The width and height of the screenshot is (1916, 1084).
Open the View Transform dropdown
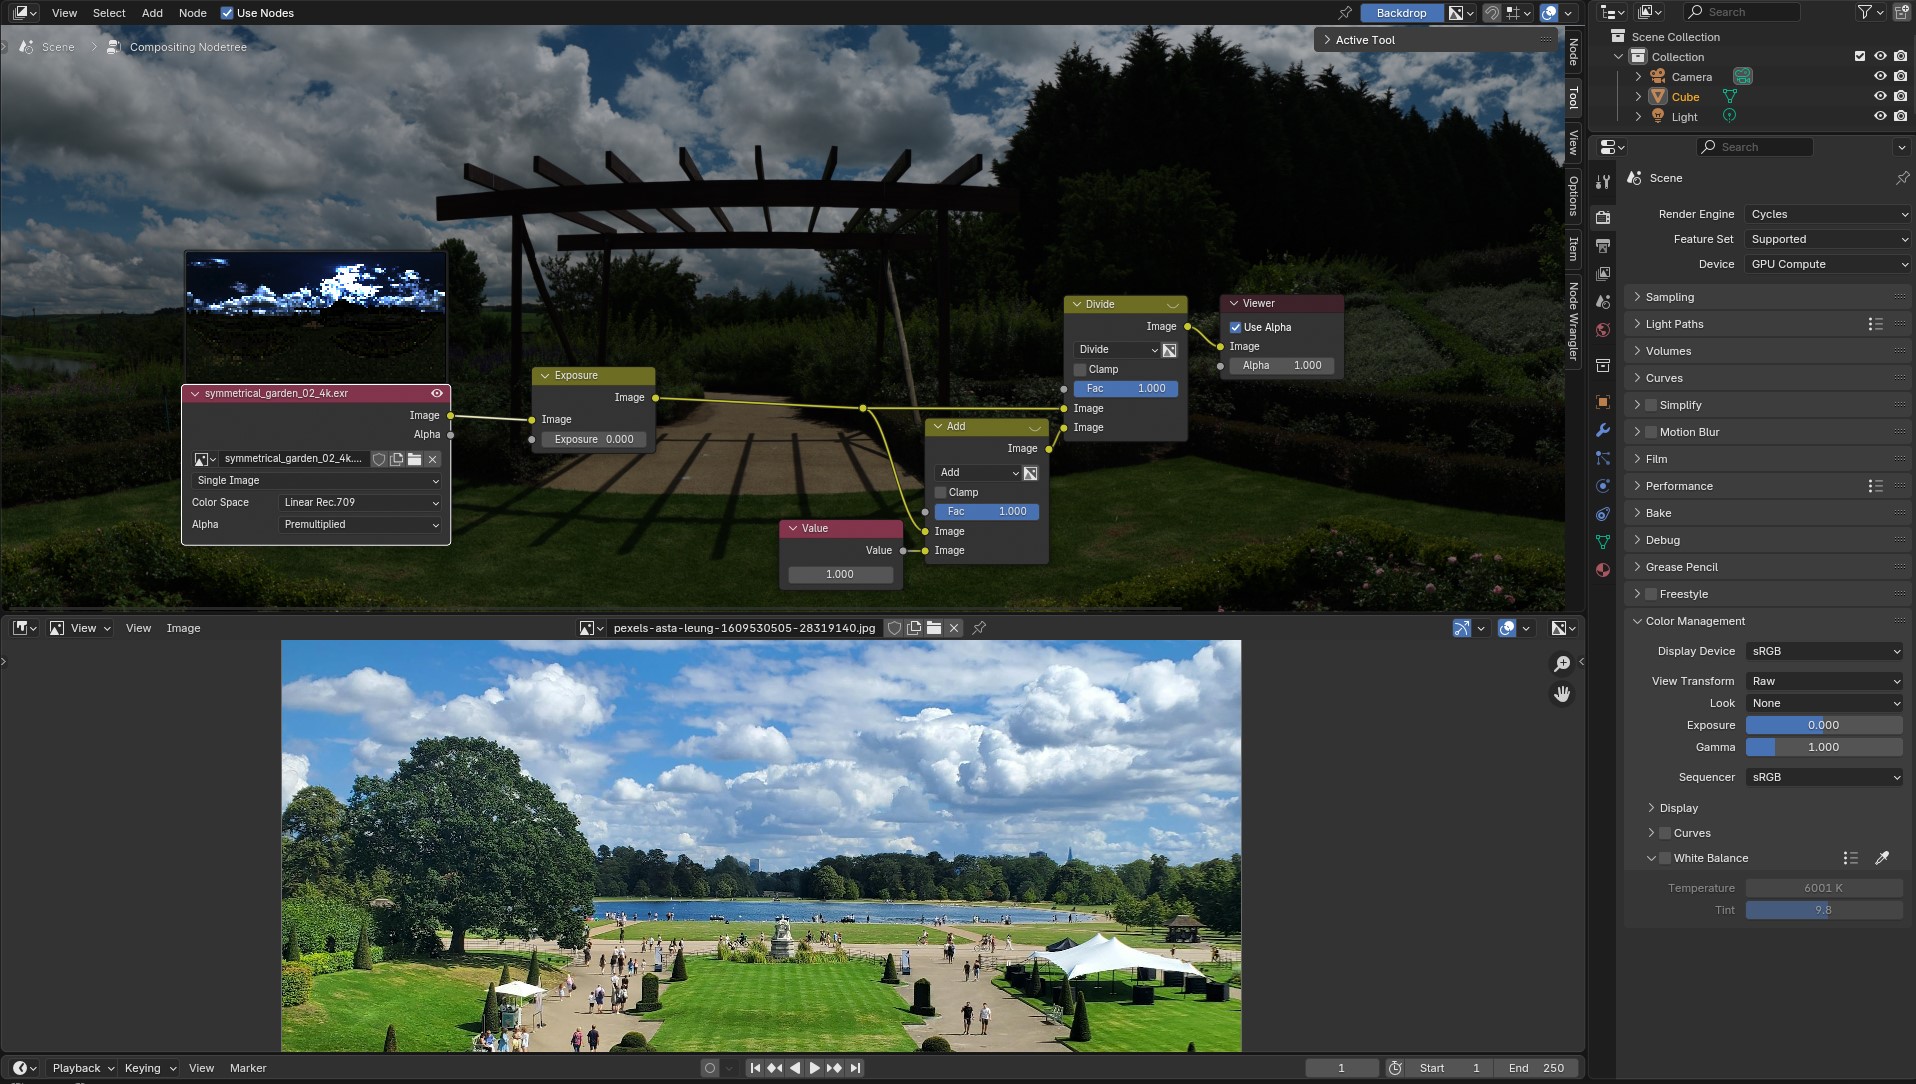click(x=1825, y=681)
